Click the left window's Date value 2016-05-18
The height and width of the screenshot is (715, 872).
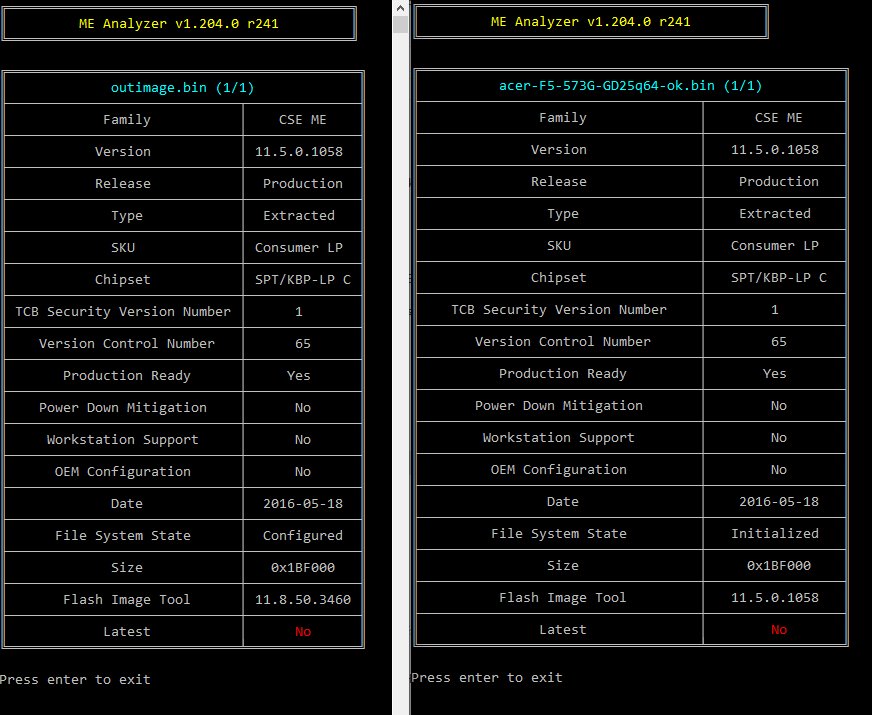[x=303, y=504]
